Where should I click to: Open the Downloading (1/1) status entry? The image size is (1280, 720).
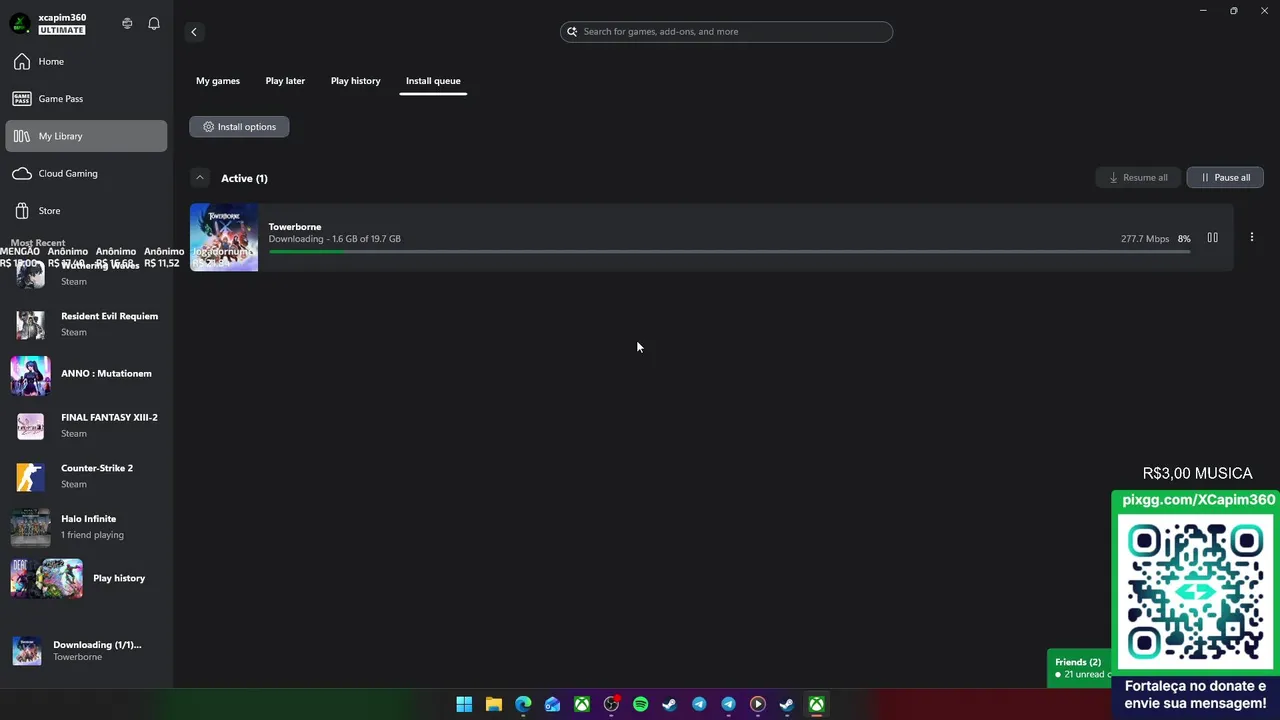[x=86, y=650]
